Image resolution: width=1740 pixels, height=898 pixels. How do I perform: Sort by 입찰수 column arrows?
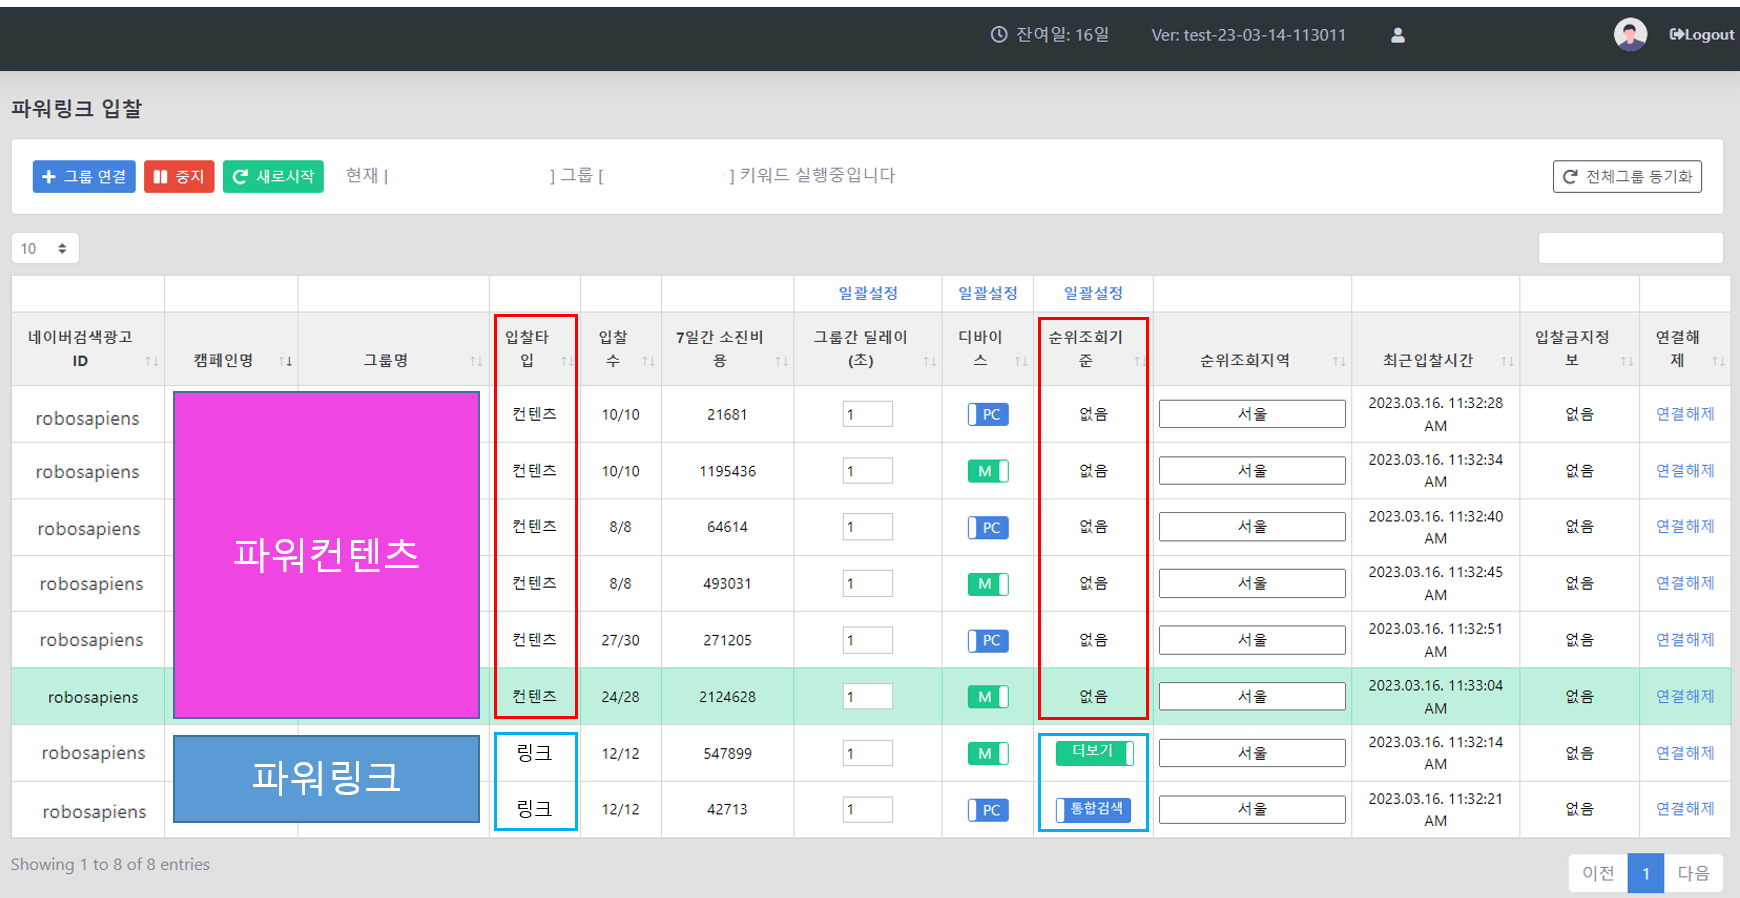click(648, 361)
